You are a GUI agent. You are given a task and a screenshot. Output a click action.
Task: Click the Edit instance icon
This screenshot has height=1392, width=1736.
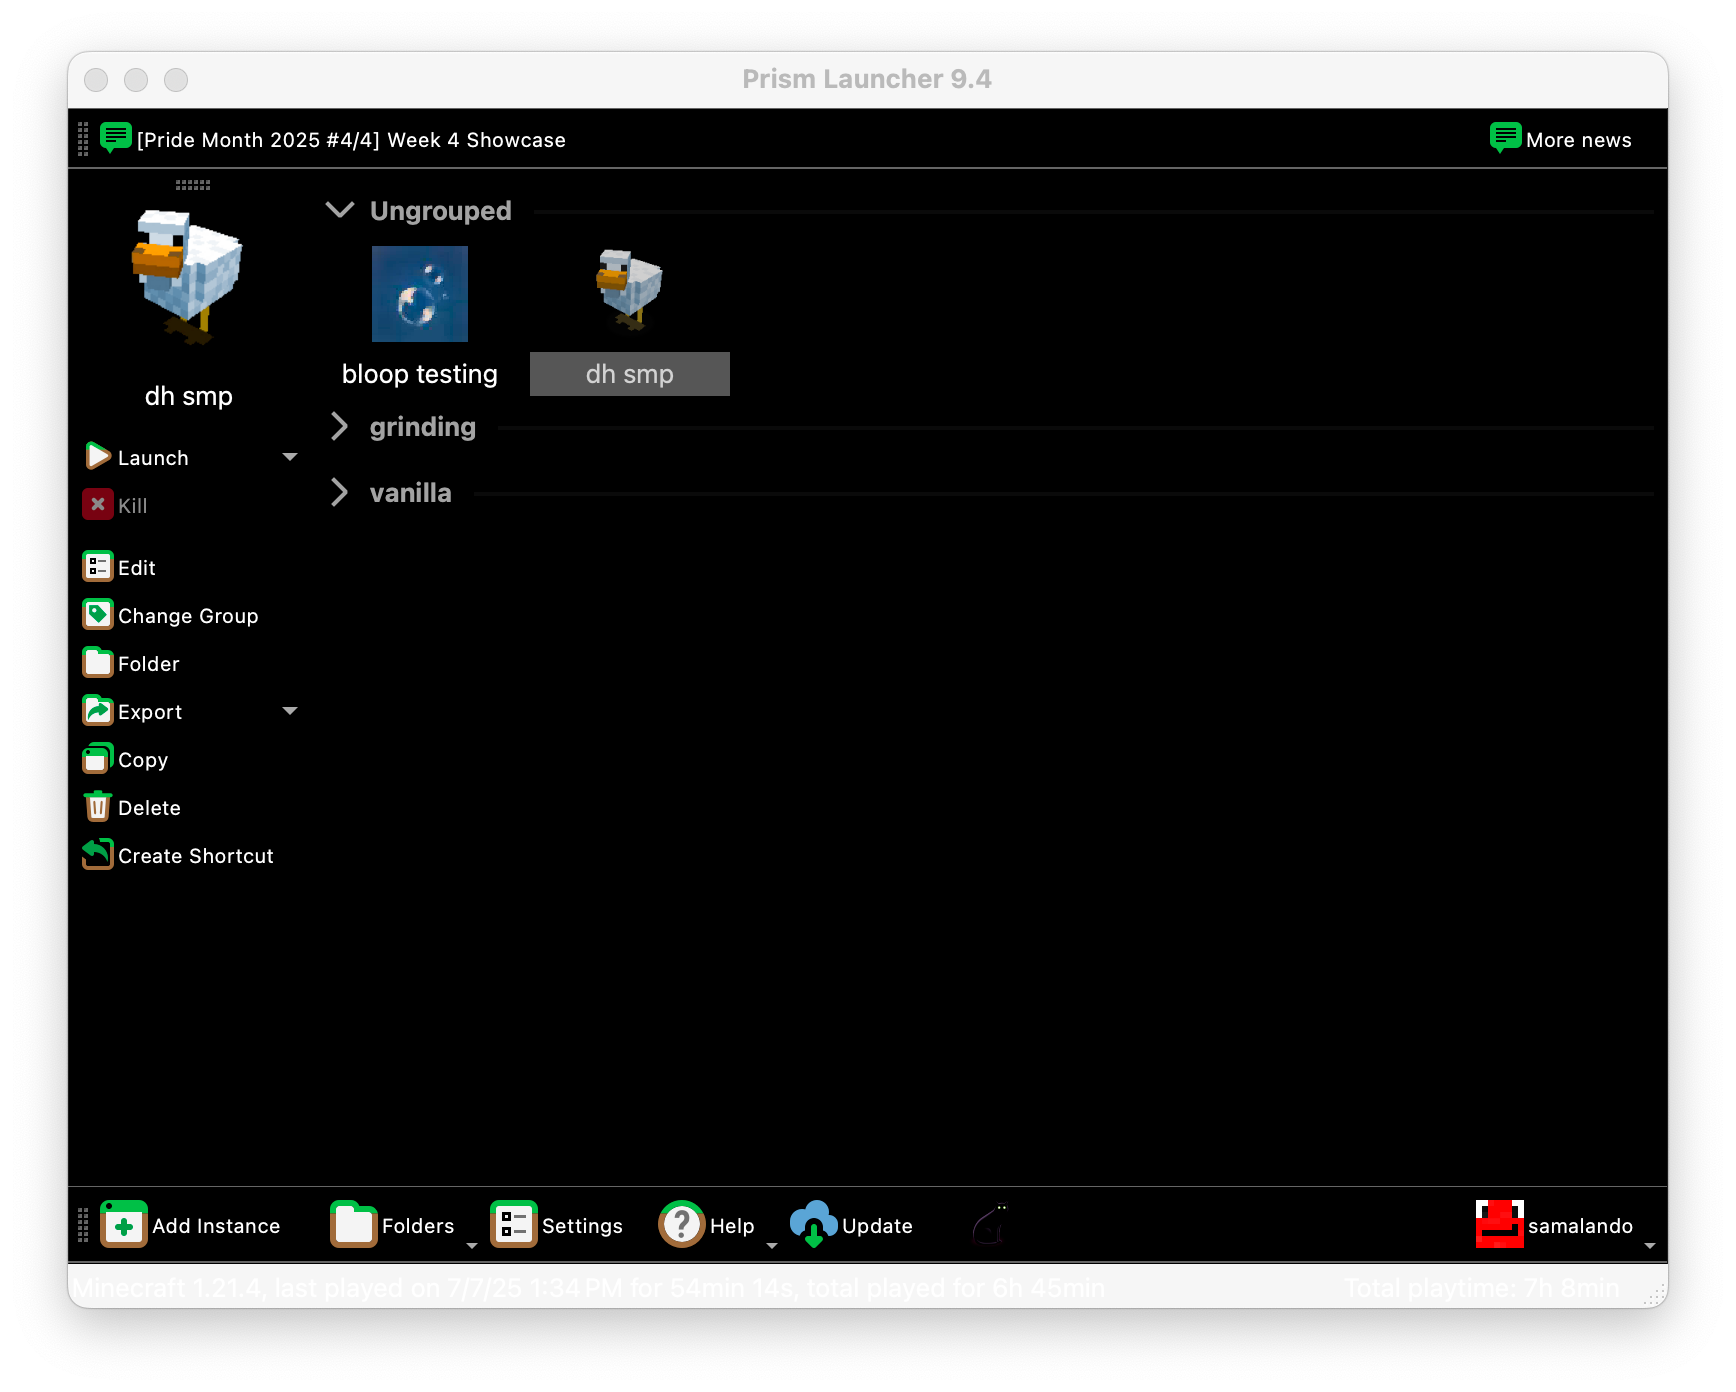(x=97, y=567)
